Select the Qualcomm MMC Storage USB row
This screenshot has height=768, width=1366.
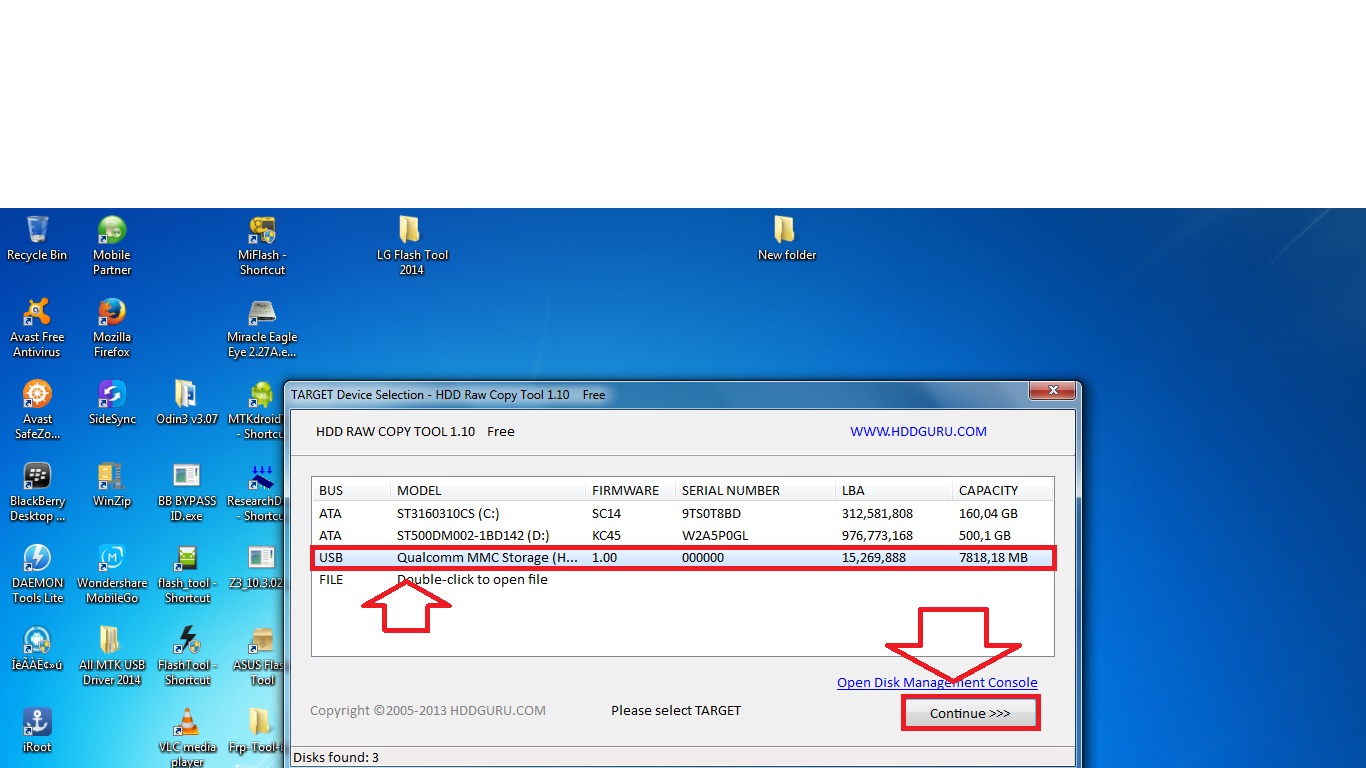683,557
